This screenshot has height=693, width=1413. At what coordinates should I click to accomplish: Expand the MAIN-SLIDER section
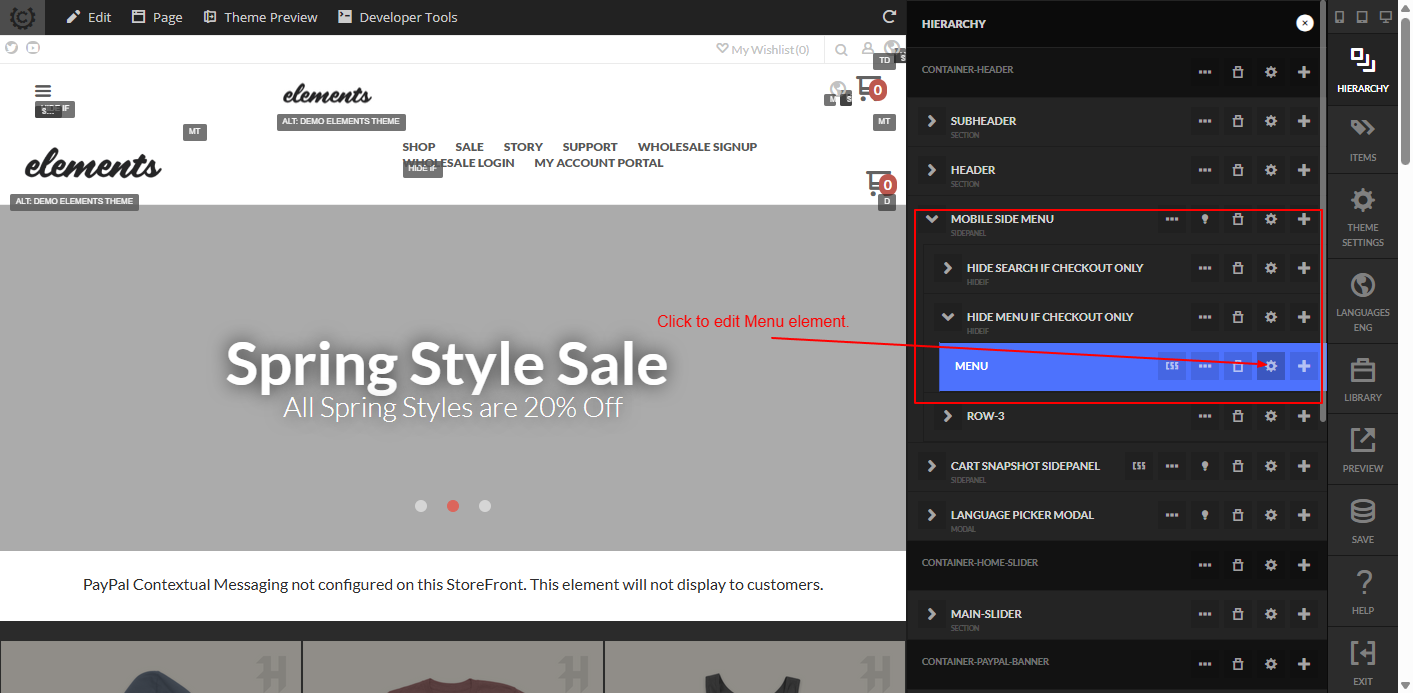click(932, 614)
